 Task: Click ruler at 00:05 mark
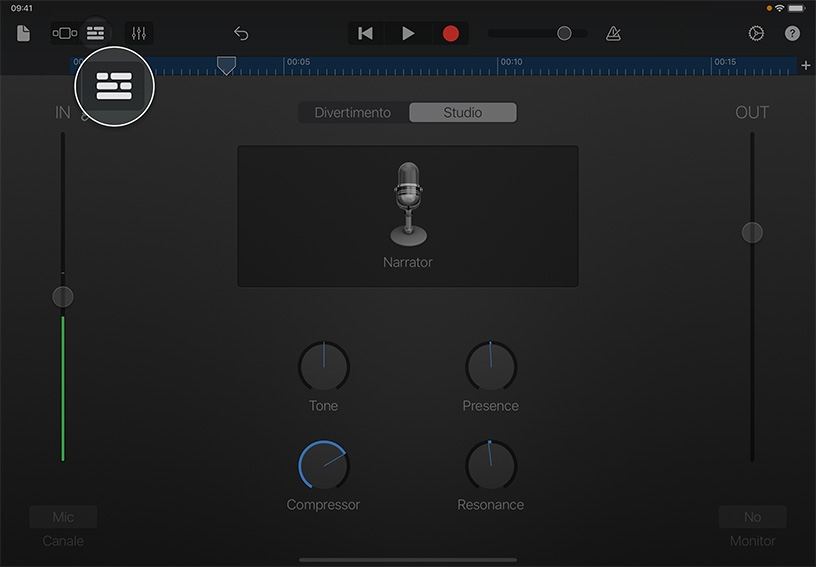pos(298,61)
